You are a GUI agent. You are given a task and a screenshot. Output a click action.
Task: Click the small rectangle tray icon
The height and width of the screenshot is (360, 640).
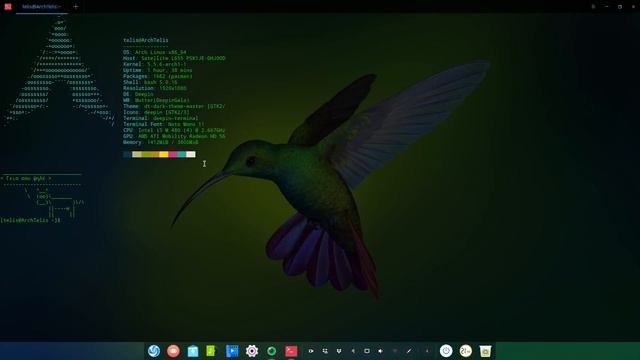(x=367, y=351)
